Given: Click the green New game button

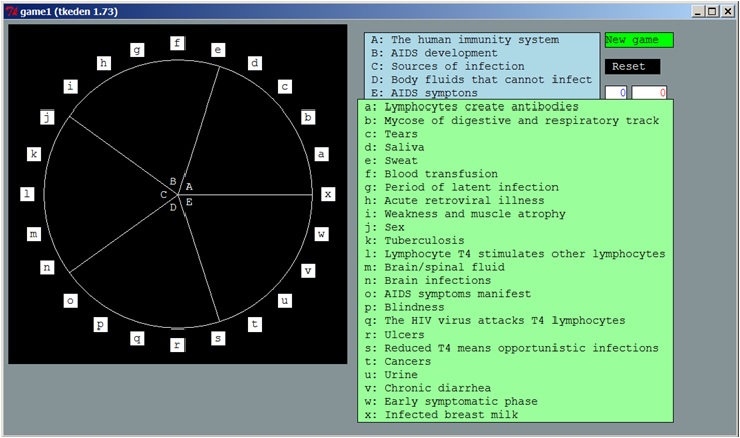Looking at the screenshot, I should tap(638, 40).
